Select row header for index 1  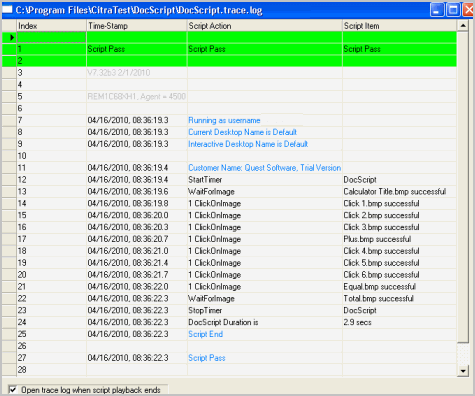[9, 49]
